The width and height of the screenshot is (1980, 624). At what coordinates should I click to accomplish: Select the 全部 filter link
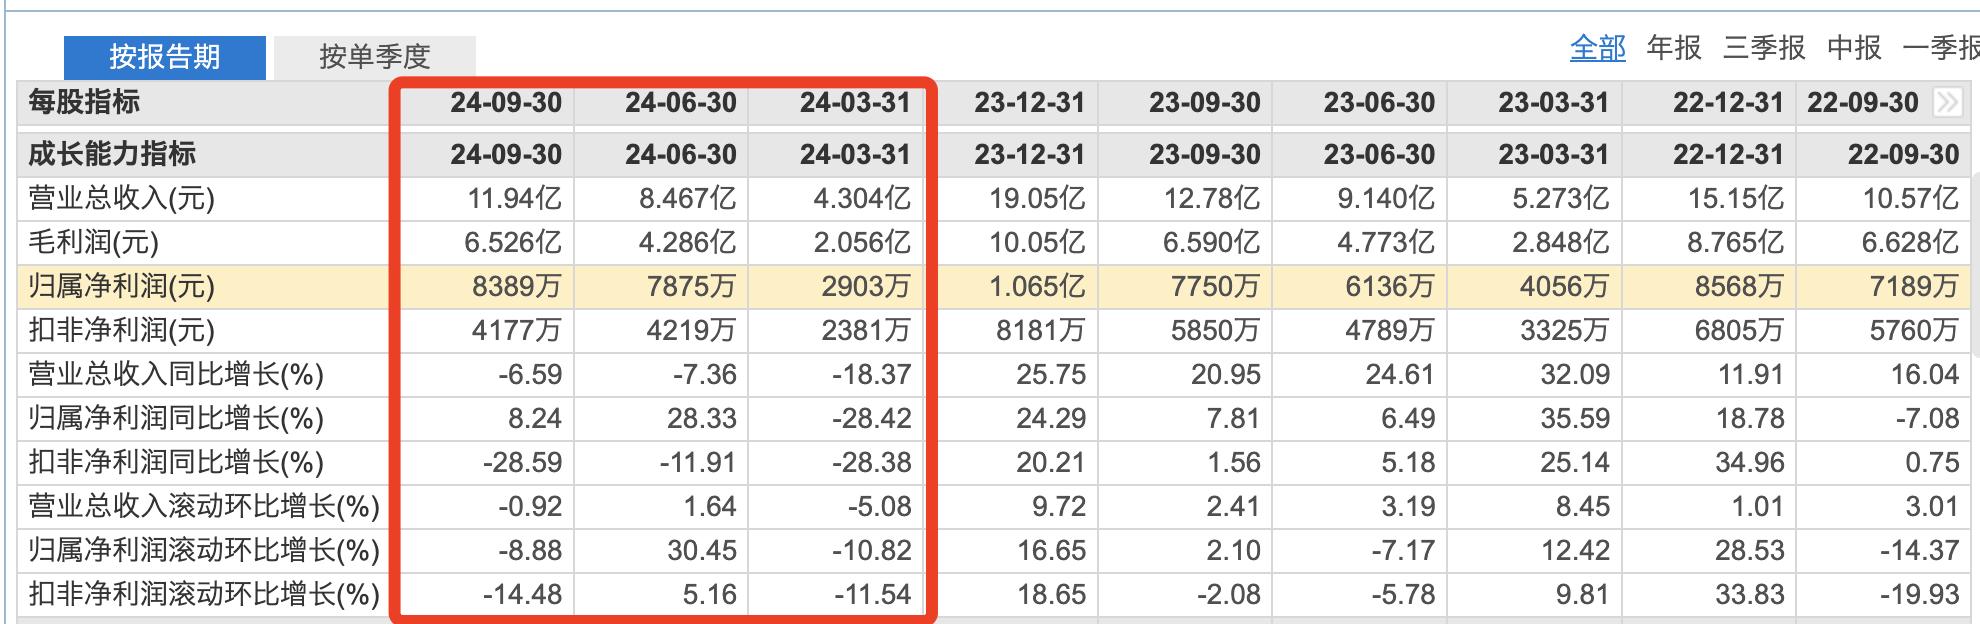coord(1598,47)
